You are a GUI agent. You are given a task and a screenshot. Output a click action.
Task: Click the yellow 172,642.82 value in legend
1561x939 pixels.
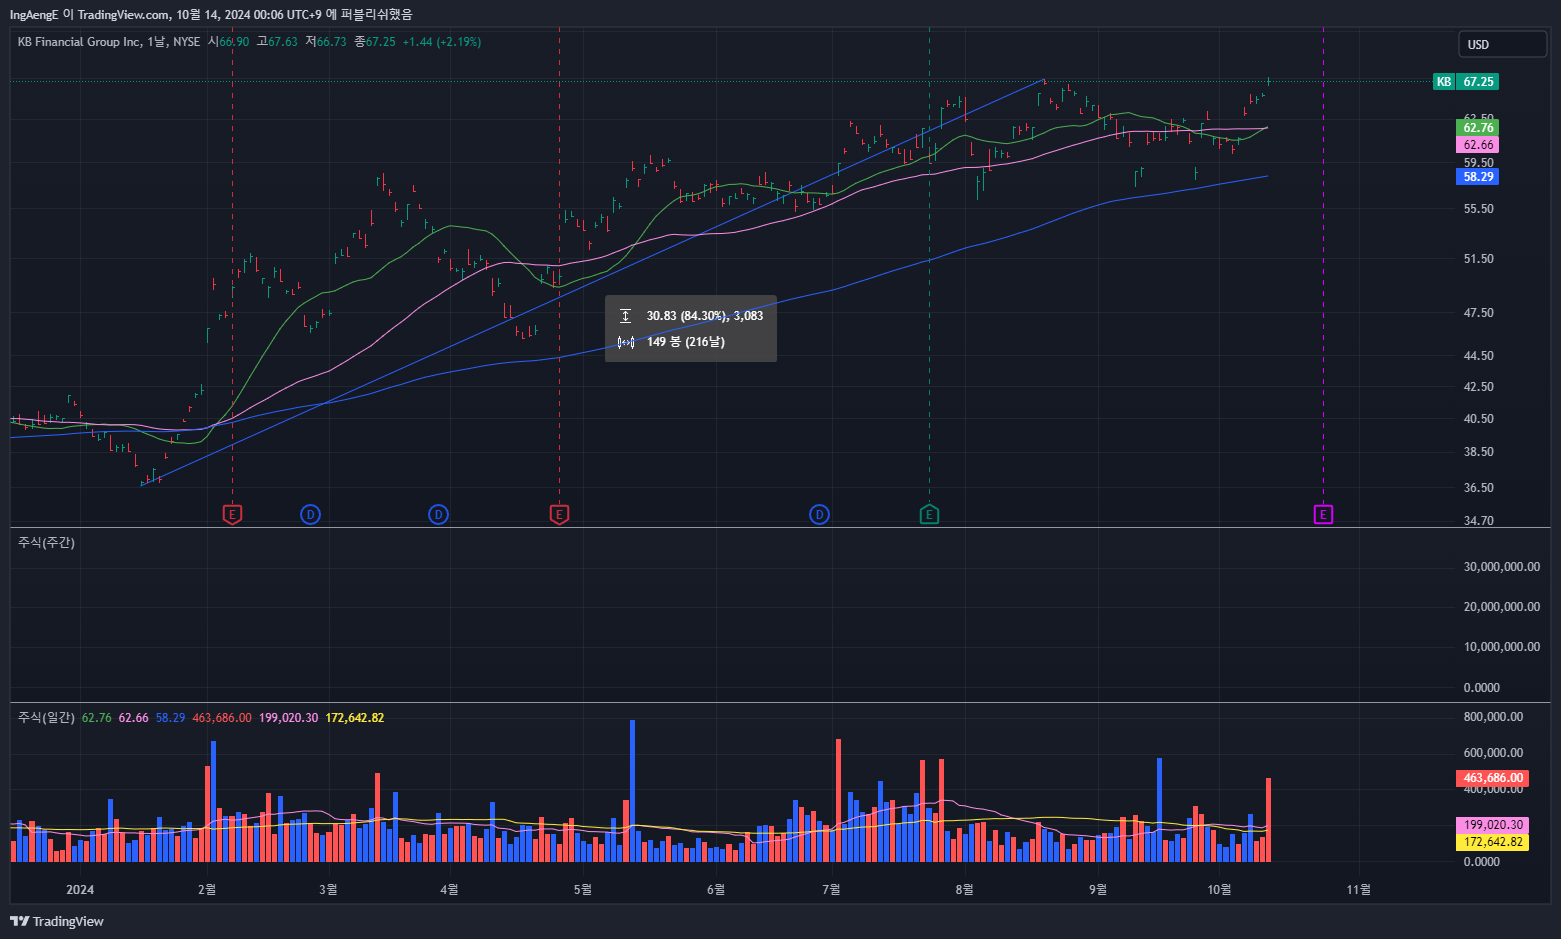(355, 718)
